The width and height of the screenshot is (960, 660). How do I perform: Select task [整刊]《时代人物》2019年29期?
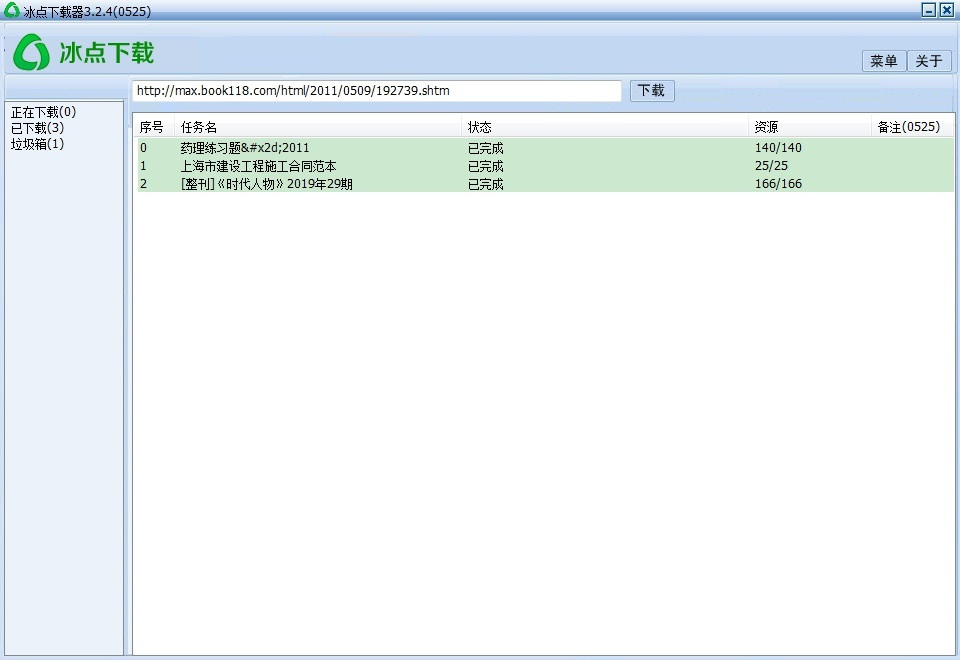coord(266,184)
